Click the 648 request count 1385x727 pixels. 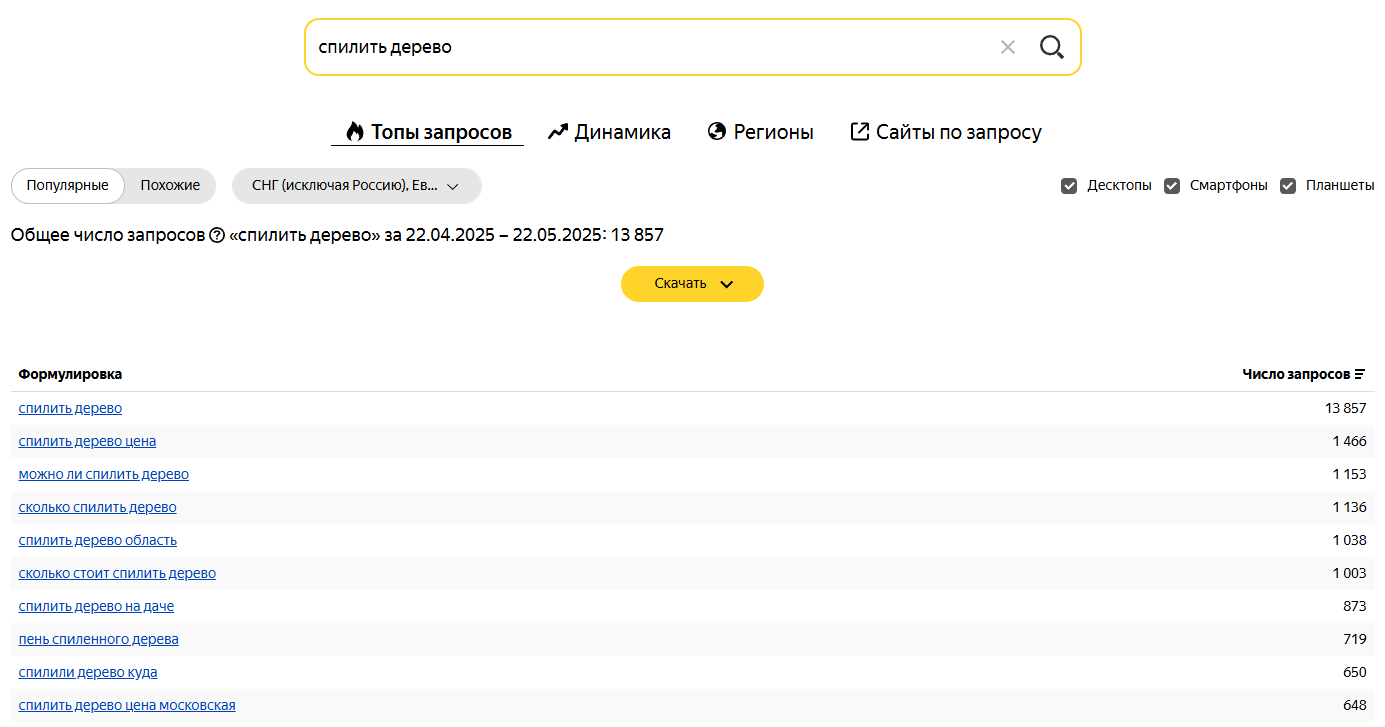click(1354, 705)
